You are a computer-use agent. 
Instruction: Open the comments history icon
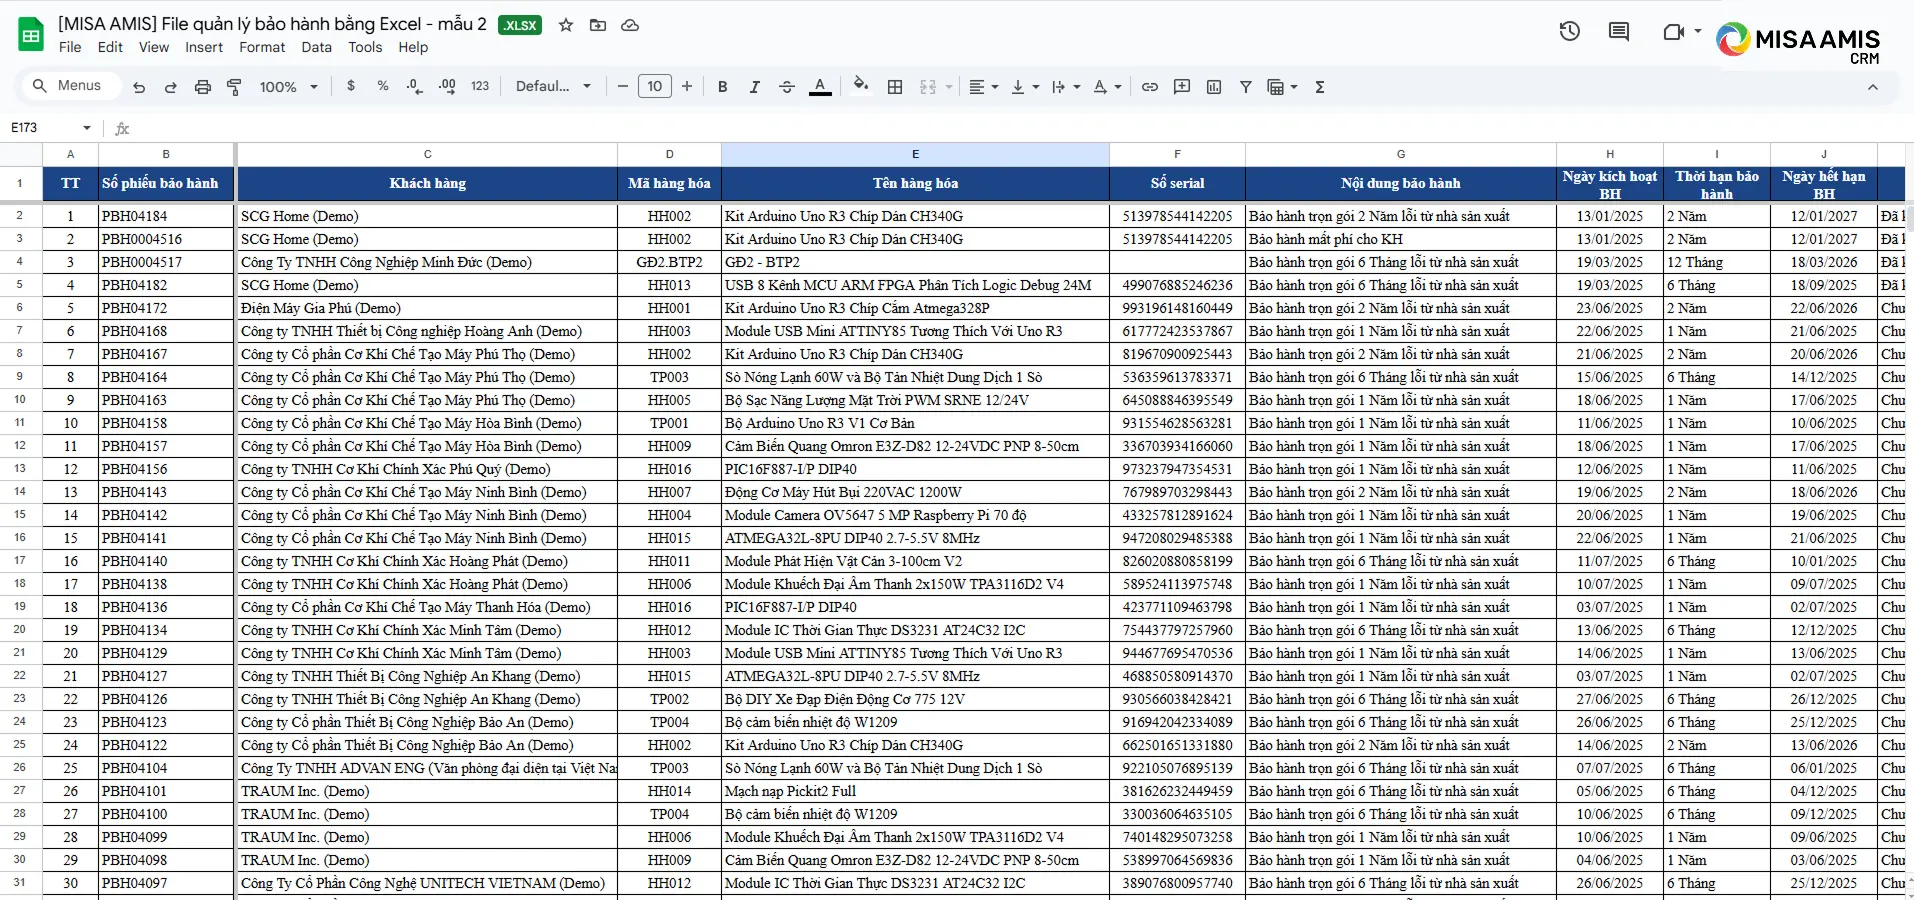[x=1619, y=32]
